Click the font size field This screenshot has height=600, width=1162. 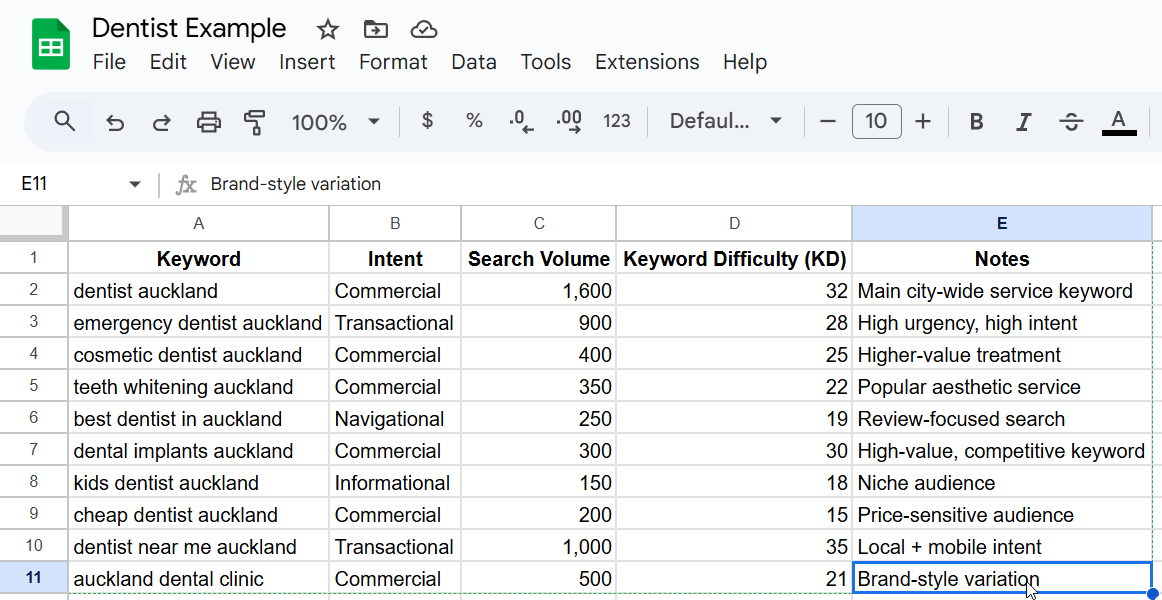click(876, 121)
